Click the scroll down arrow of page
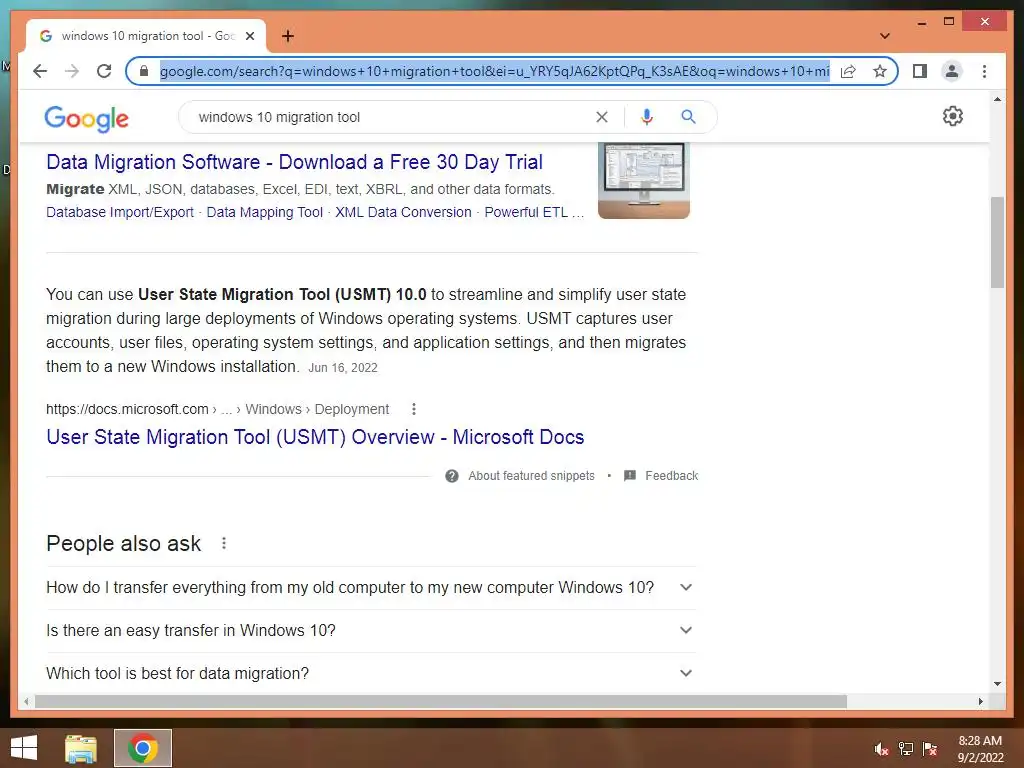 pos(997,684)
